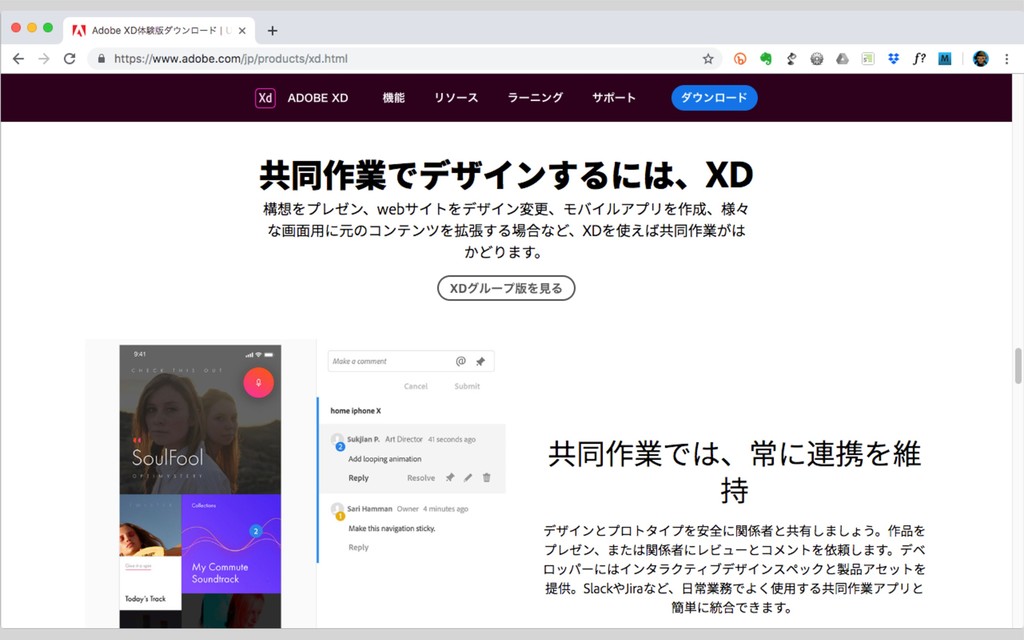Click the browser forward arrow
The image size is (1024, 640).
coord(44,59)
